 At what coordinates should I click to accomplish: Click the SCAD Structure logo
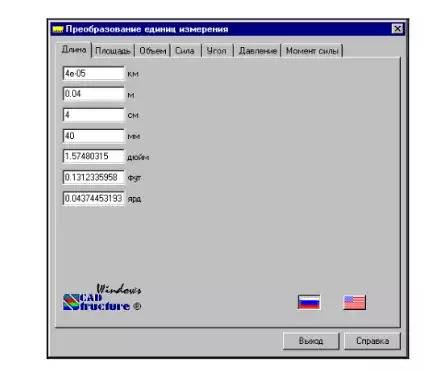click(102, 298)
